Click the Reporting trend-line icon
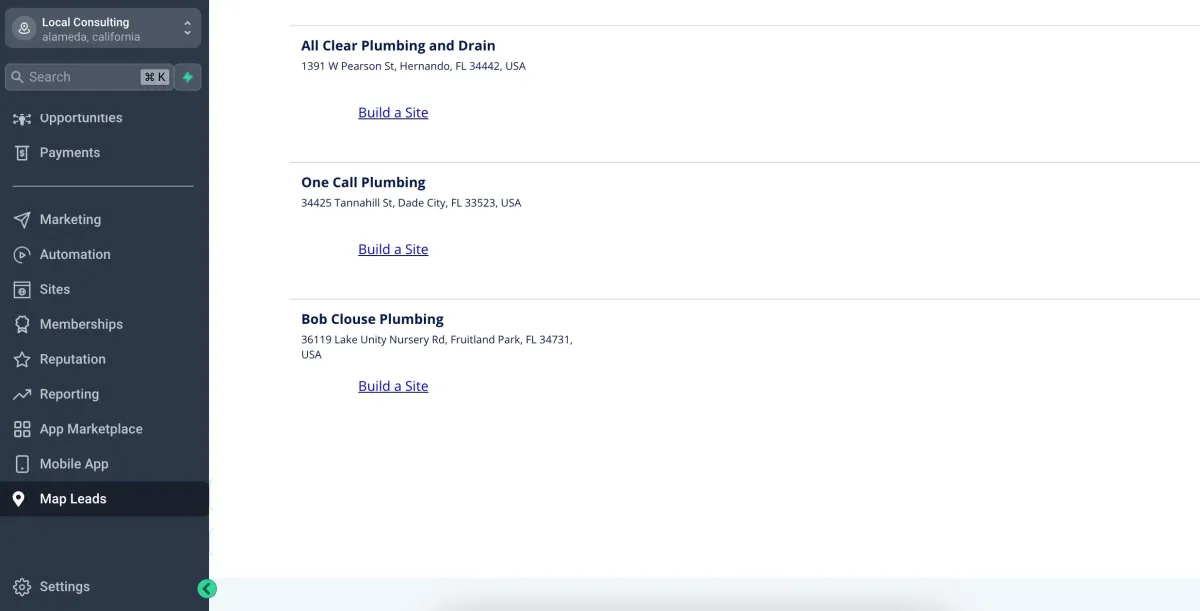1200x611 pixels. pos(22,395)
